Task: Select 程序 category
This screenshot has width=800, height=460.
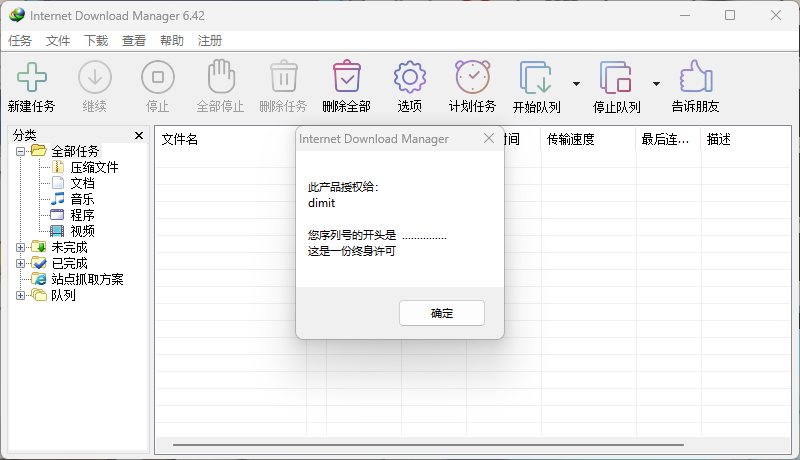Action: pos(82,215)
